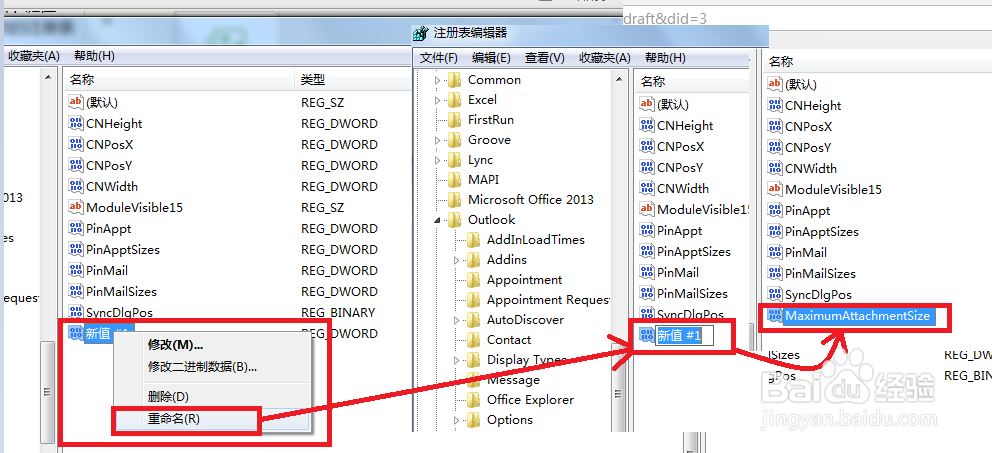
Task: Choose 修改(M)... from context menu
Action: [176, 345]
